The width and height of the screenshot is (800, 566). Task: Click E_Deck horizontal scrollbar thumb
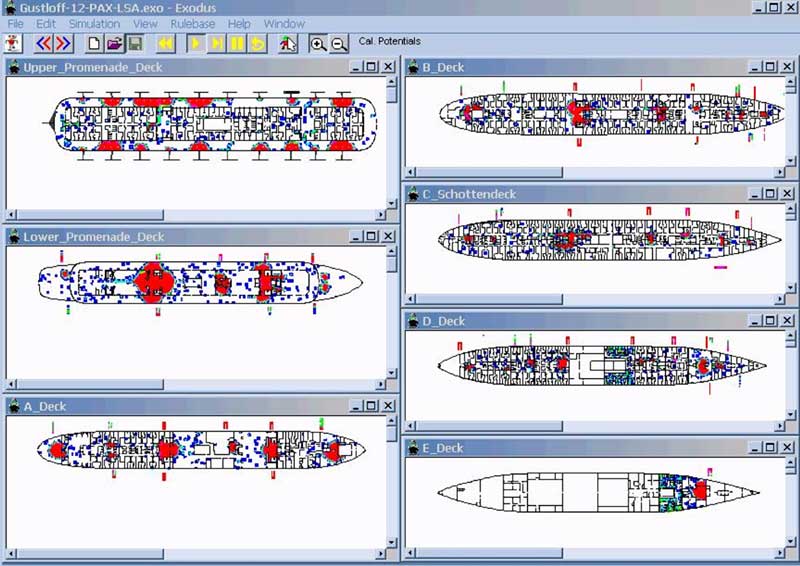pos(489,553)
